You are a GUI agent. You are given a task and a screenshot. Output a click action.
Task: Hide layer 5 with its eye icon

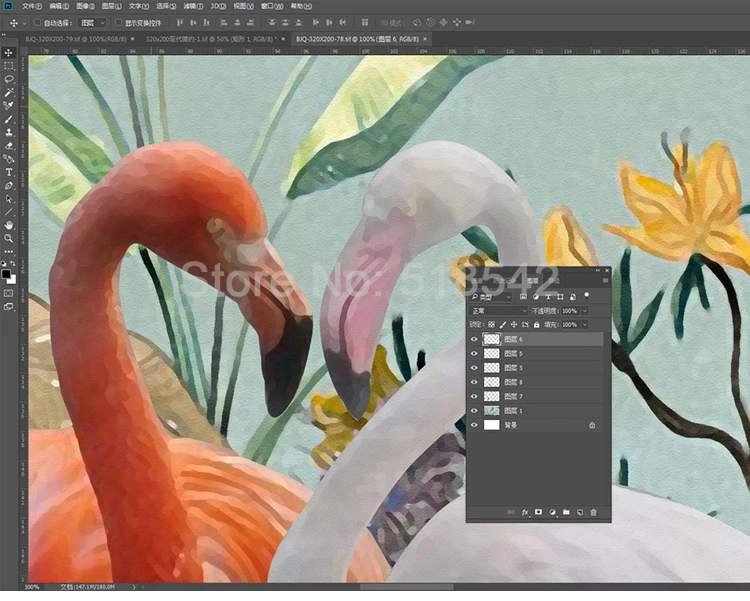click(x=474, y=354)
